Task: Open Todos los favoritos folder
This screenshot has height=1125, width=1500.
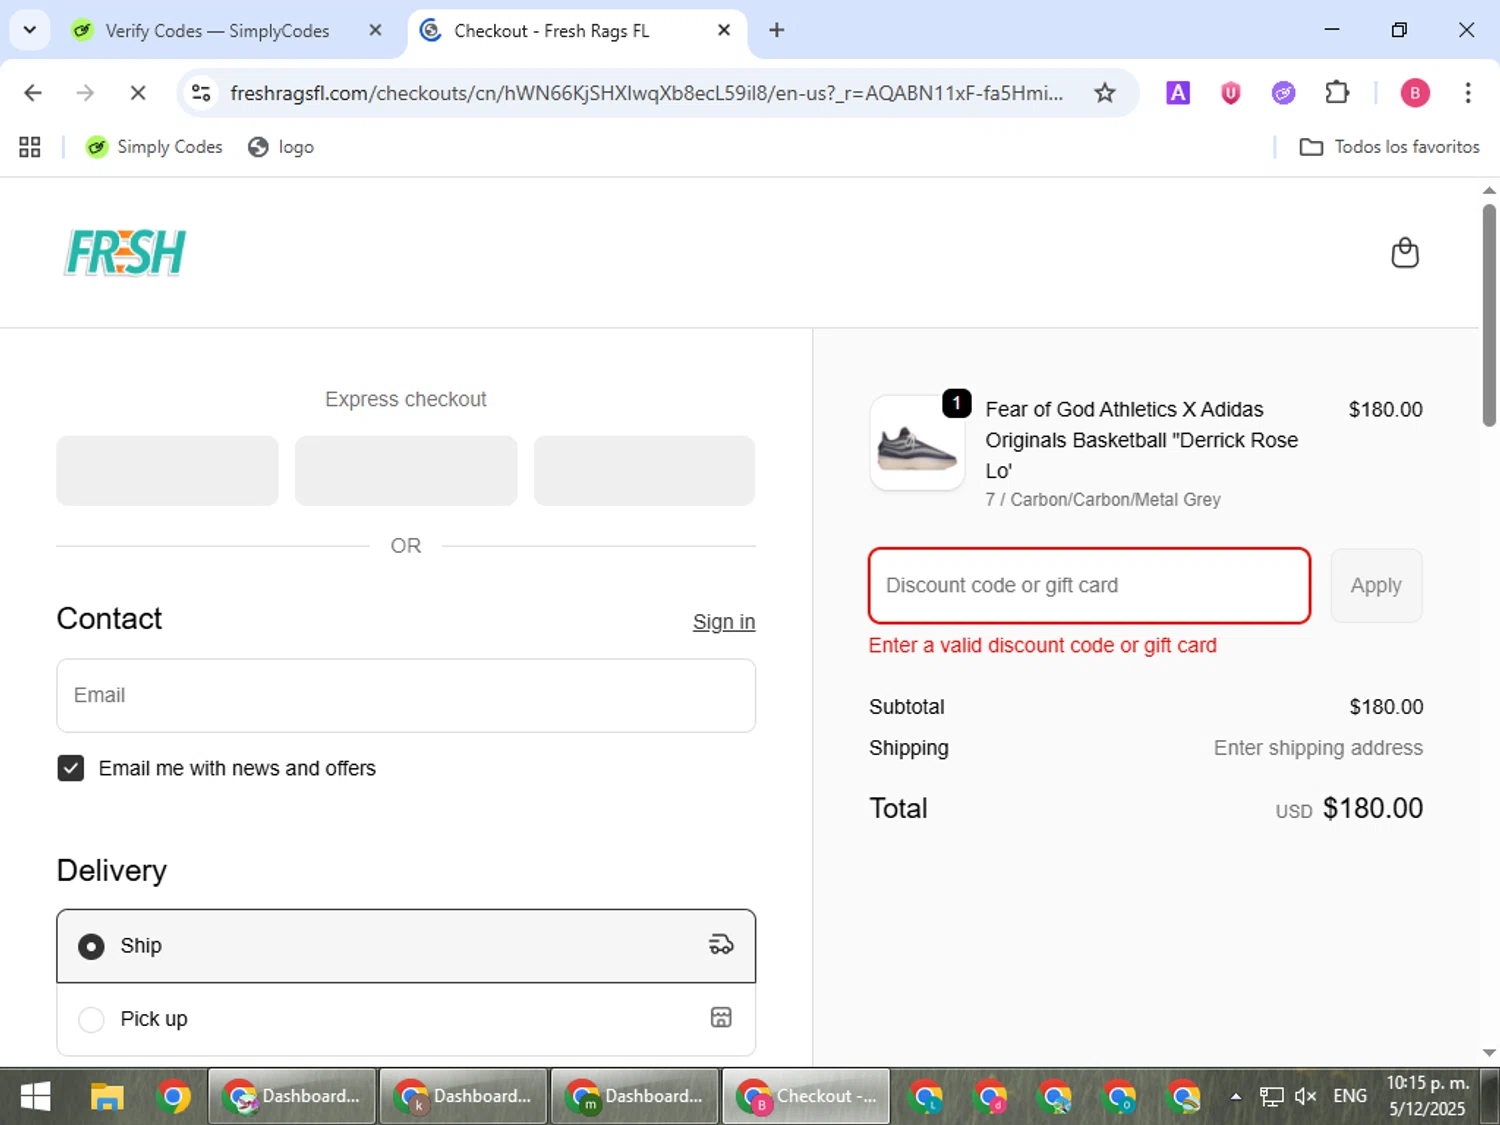Action: click(1389, 147)
